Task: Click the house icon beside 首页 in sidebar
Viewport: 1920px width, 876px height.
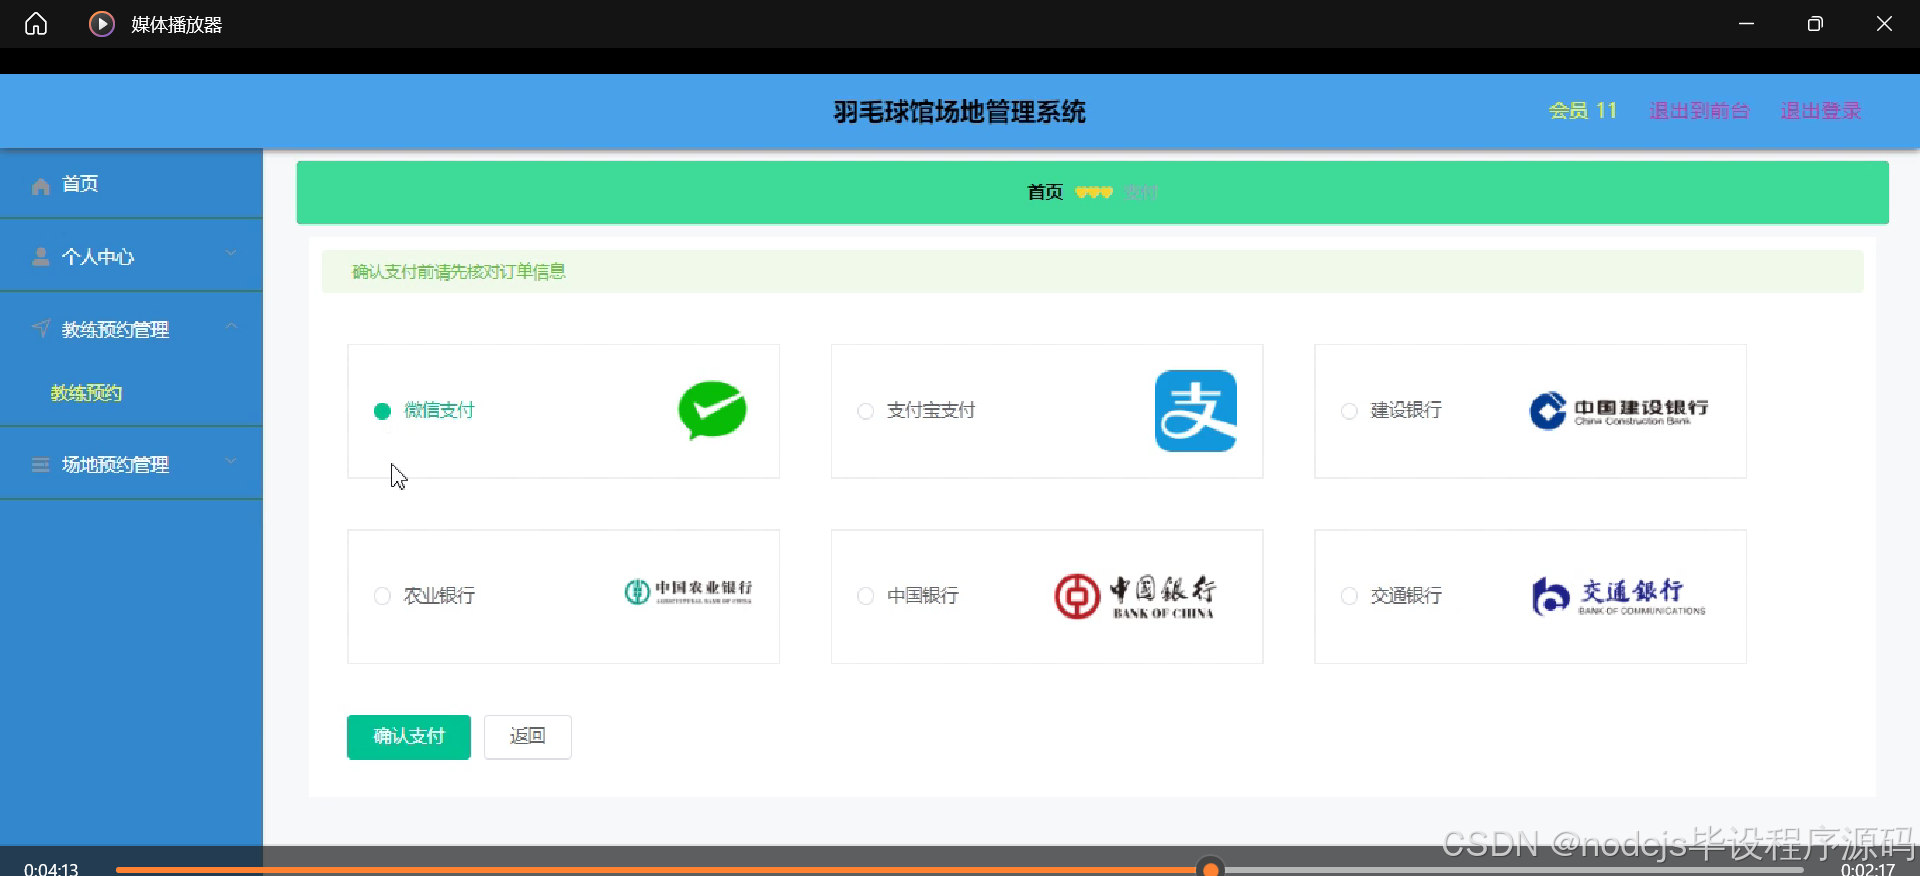Action: (x=41, y=186)
